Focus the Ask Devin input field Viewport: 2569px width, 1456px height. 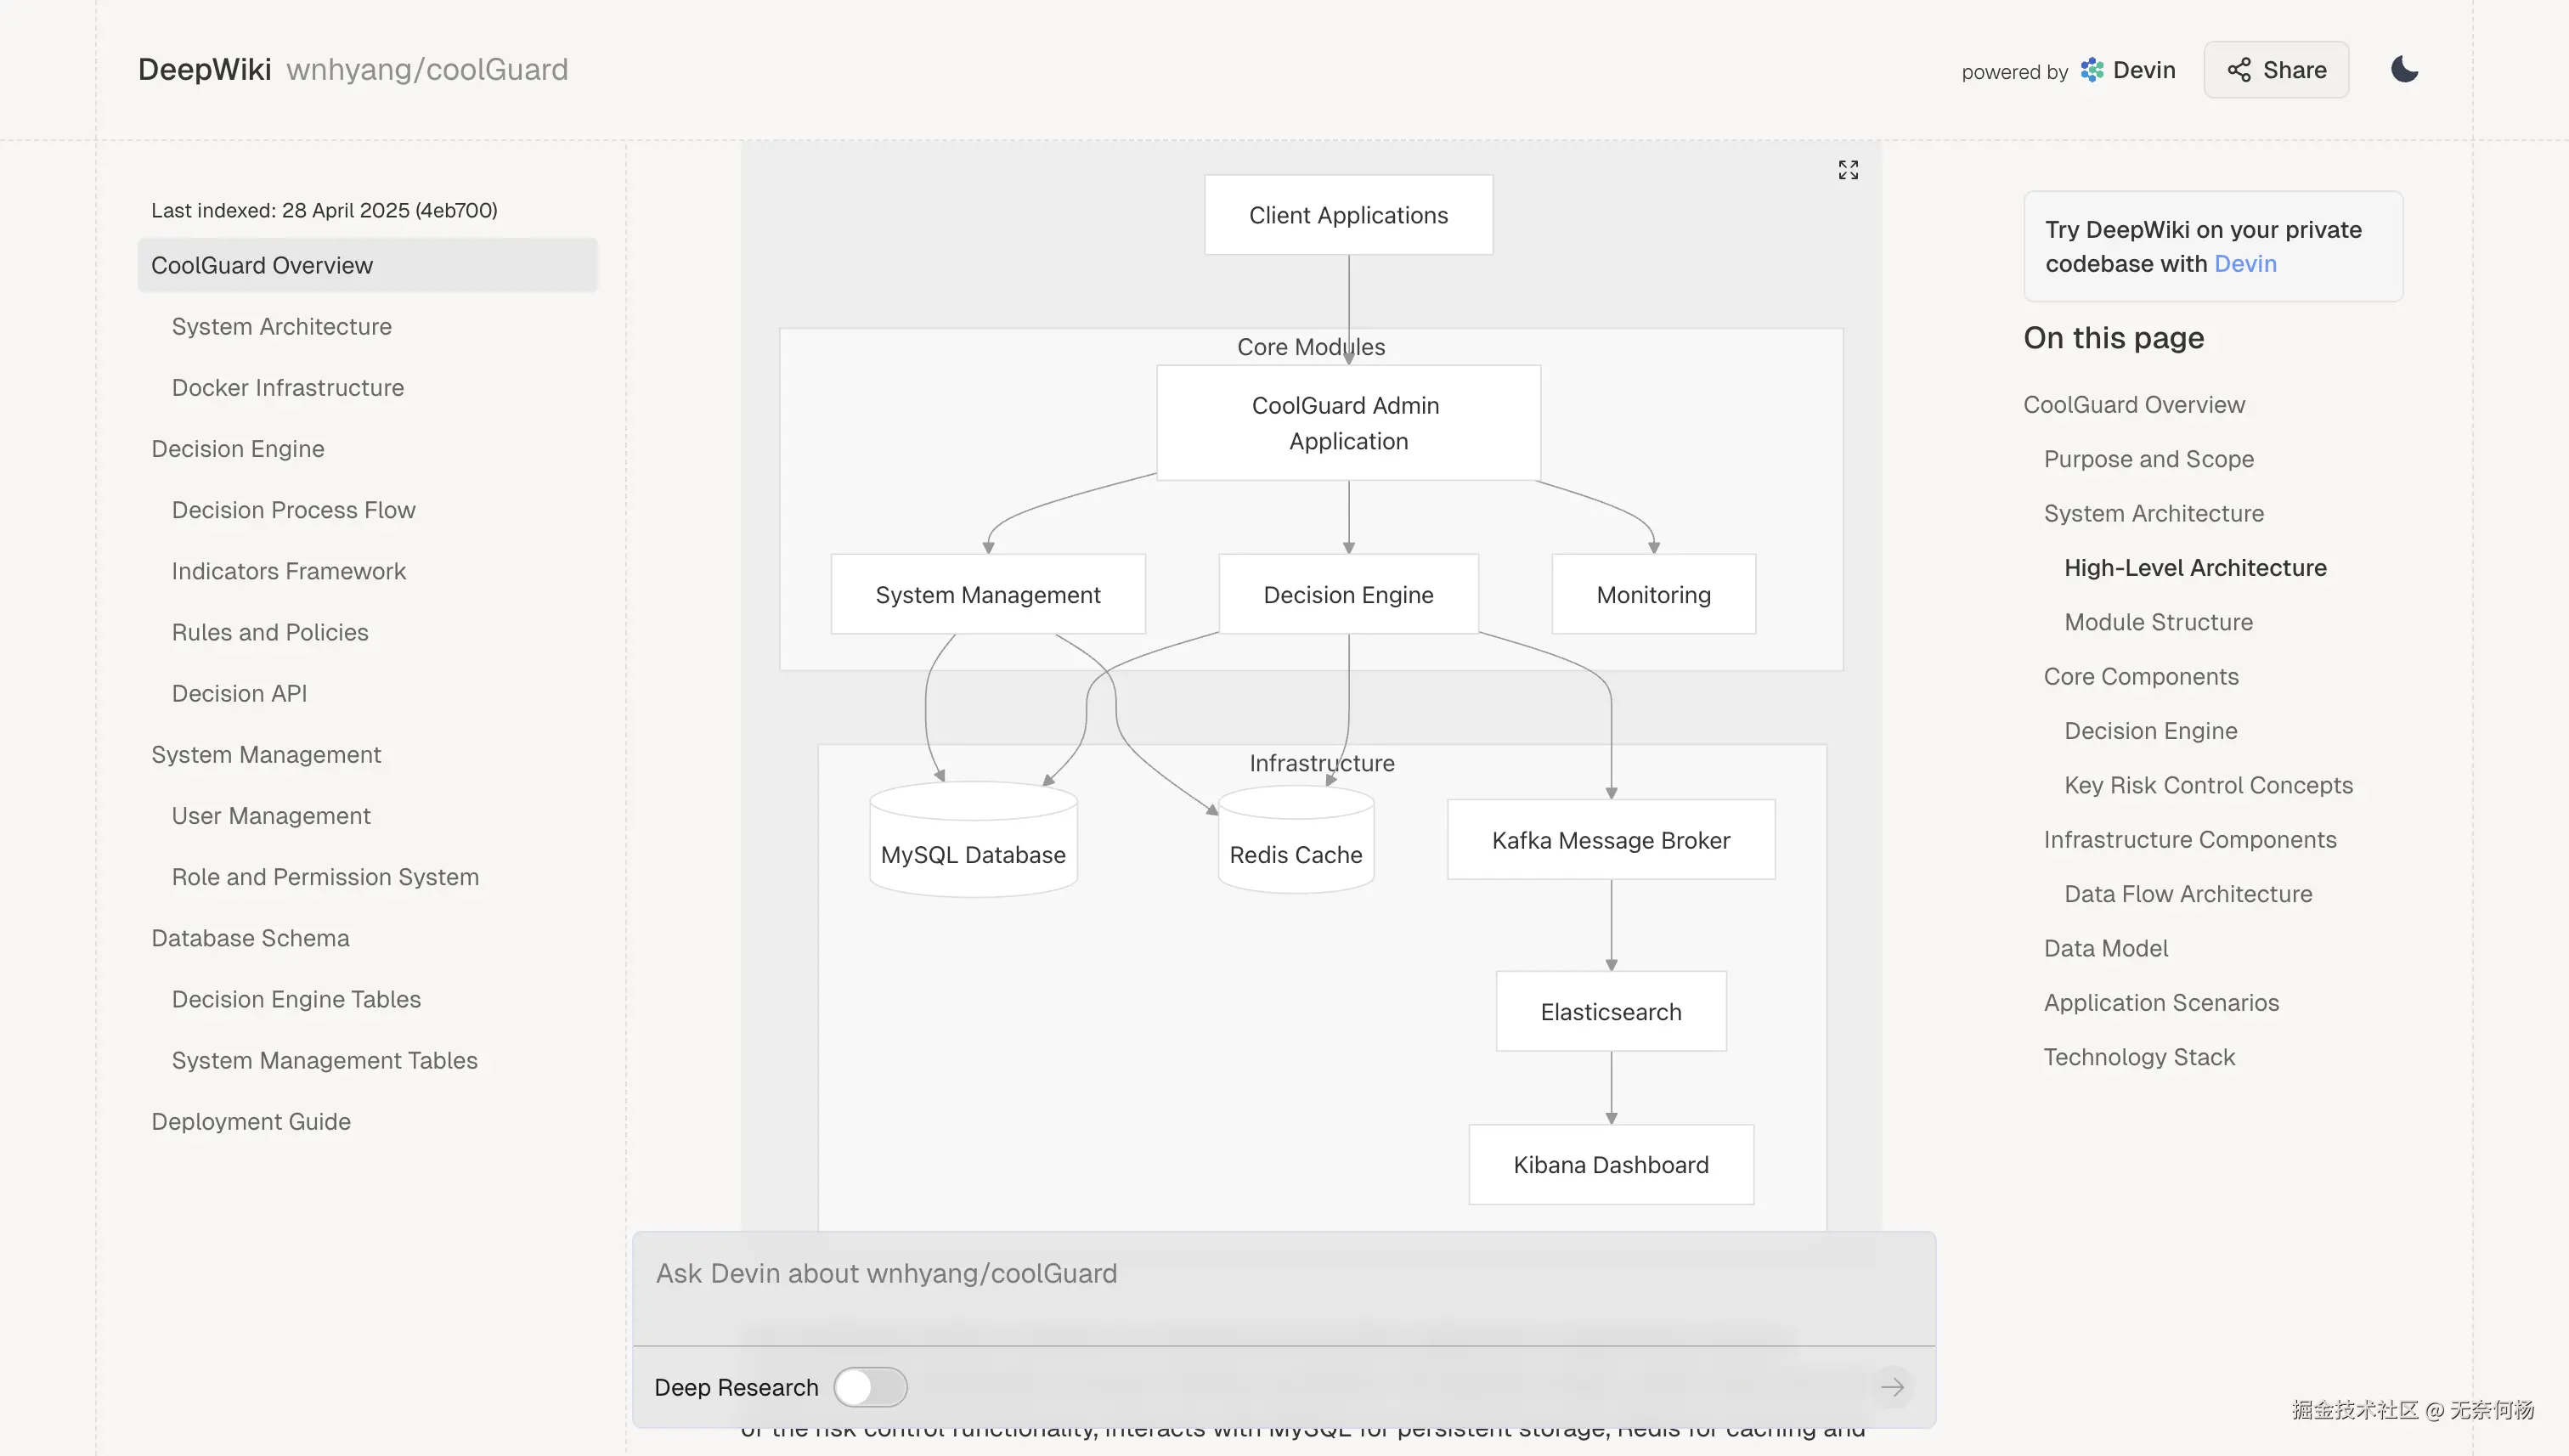coord(1283,1274)
